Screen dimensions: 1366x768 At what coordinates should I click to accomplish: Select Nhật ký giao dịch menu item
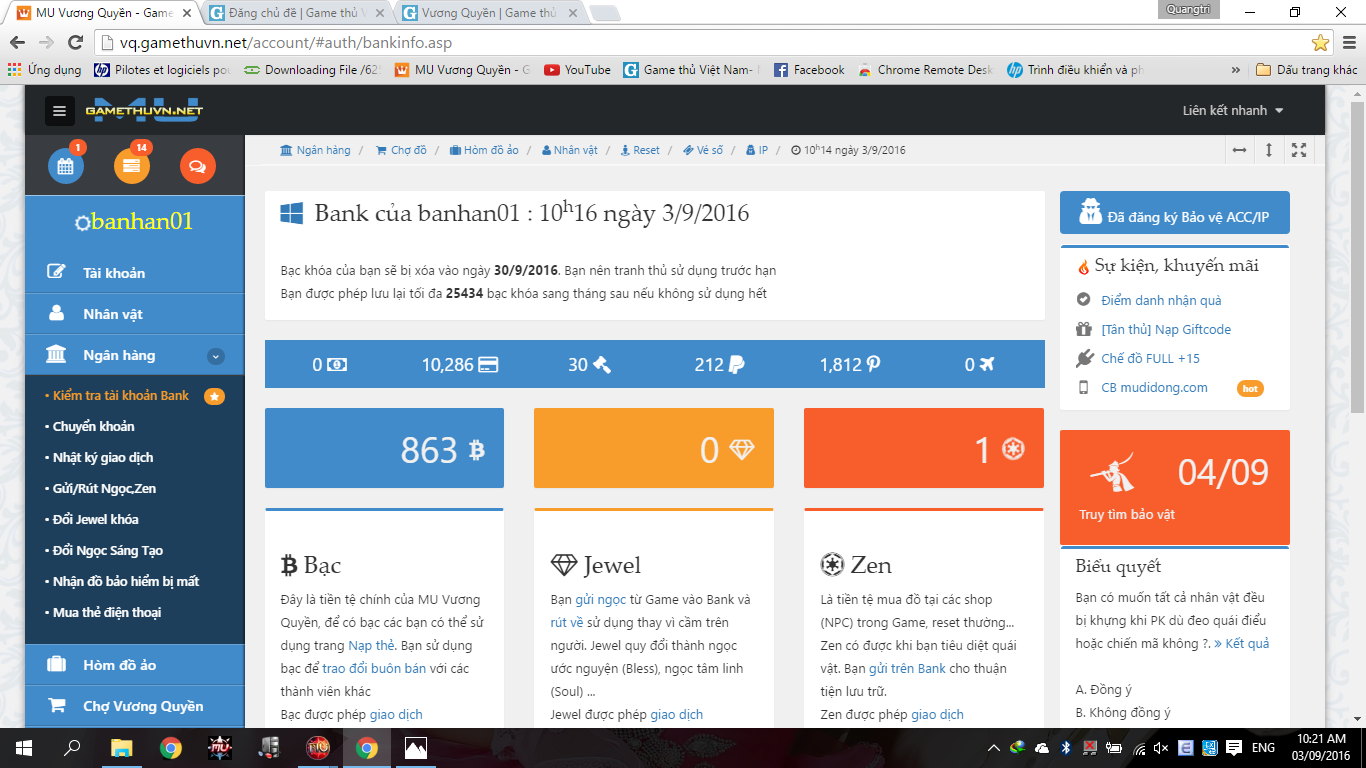click(x=103, y=458)
